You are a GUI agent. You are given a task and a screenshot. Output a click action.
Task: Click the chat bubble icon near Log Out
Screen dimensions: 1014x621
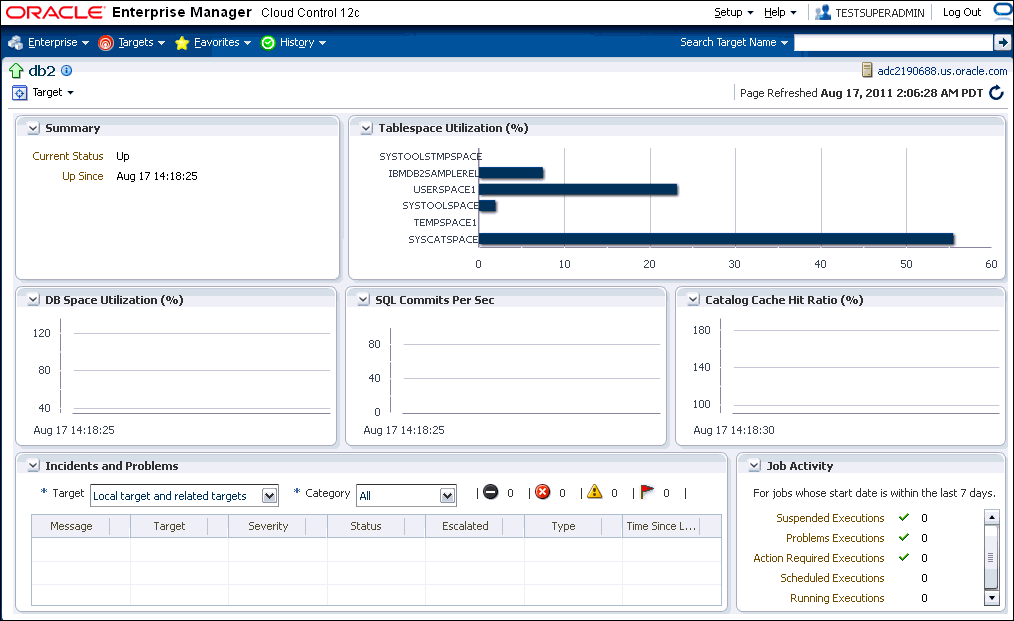1003,12
